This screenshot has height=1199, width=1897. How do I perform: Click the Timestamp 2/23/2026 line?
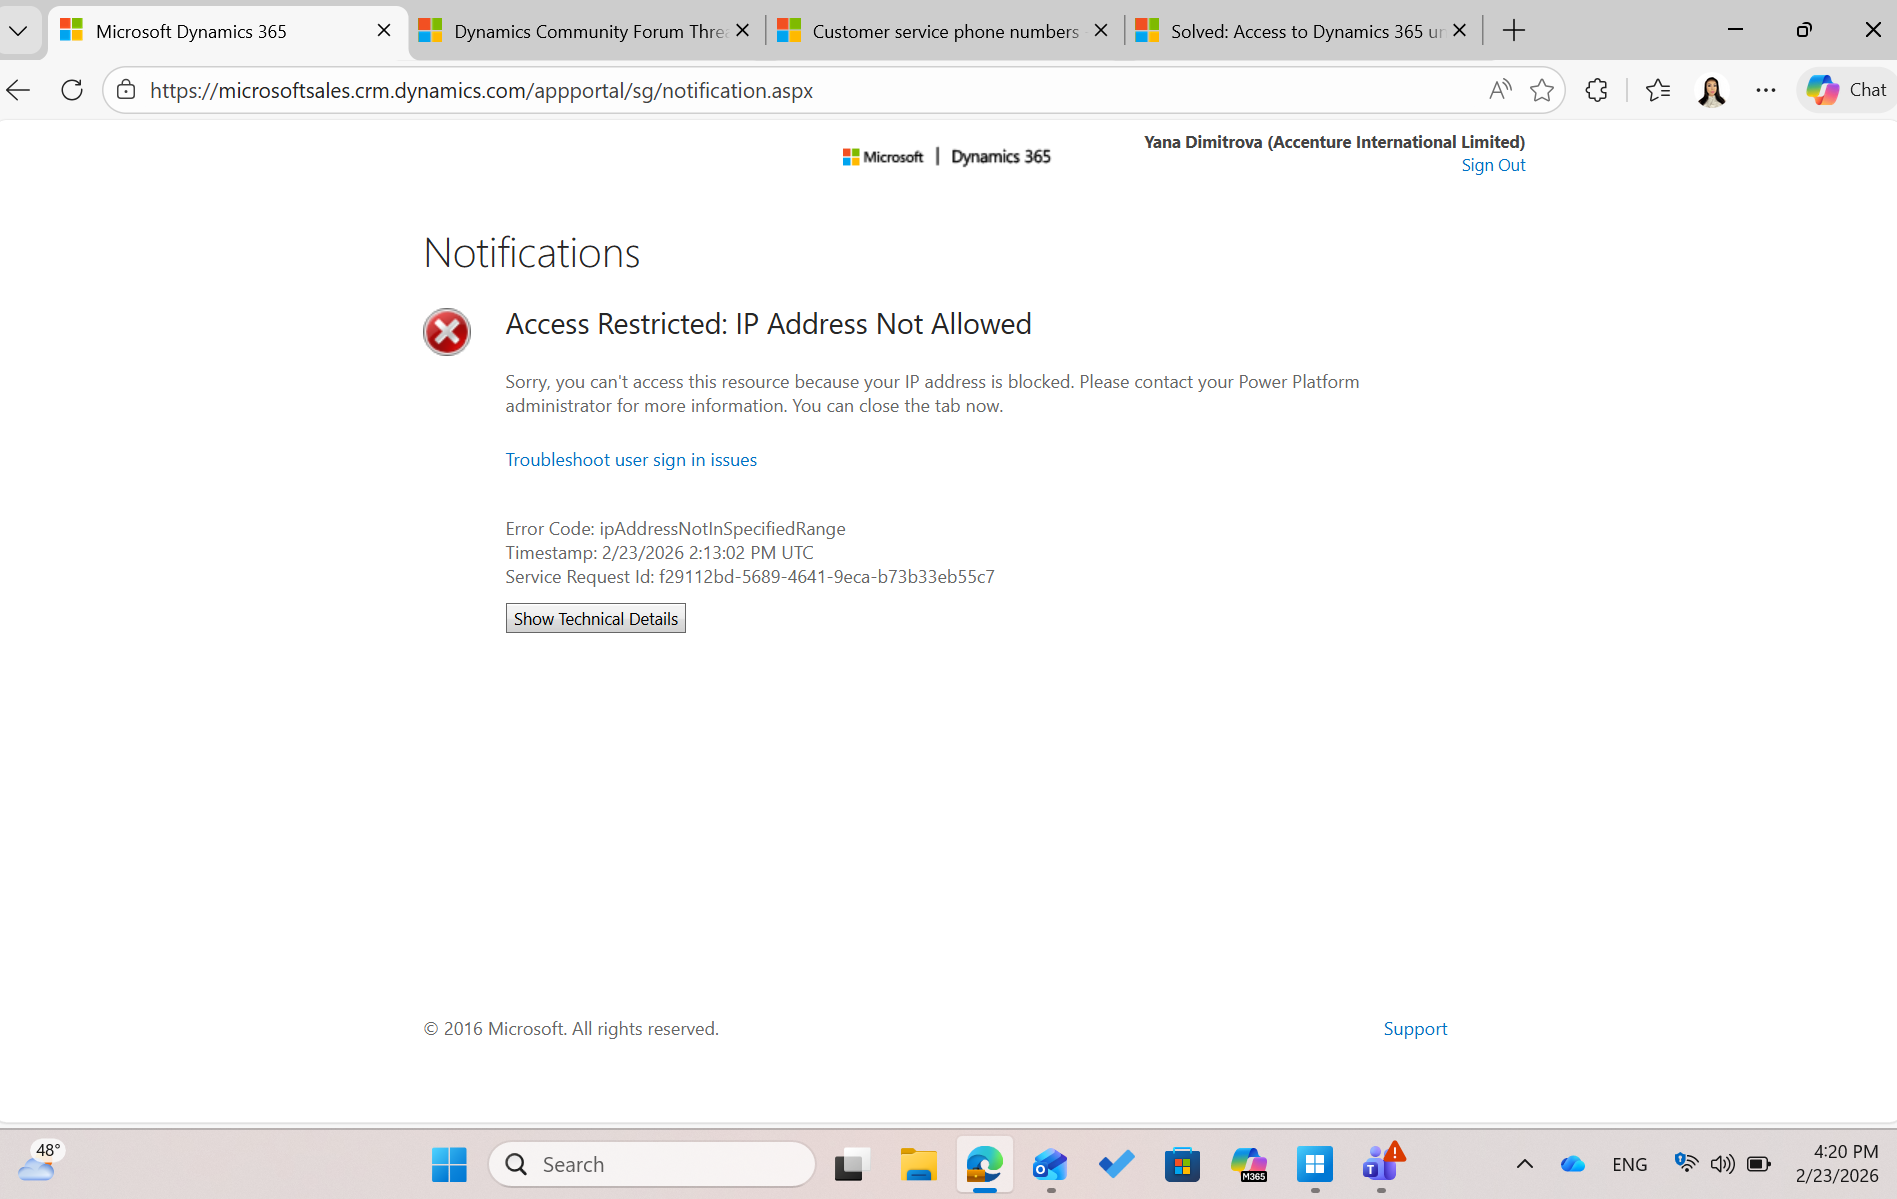point(660,552)
